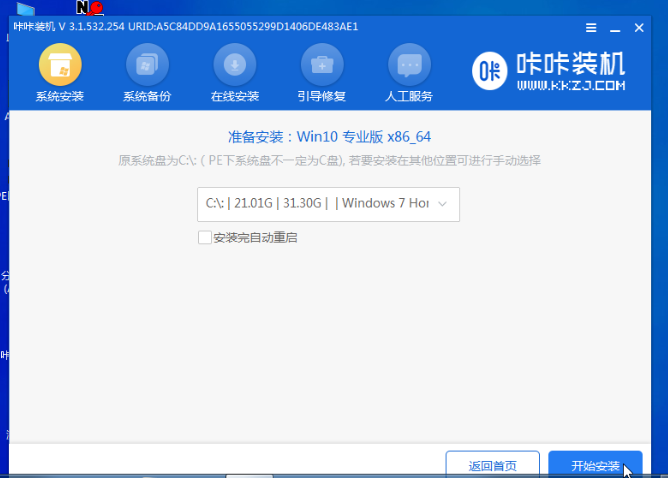Expand the drive list using the chevron arrow
This screenshot has height=478, width=668.
(x=444, y=203)
